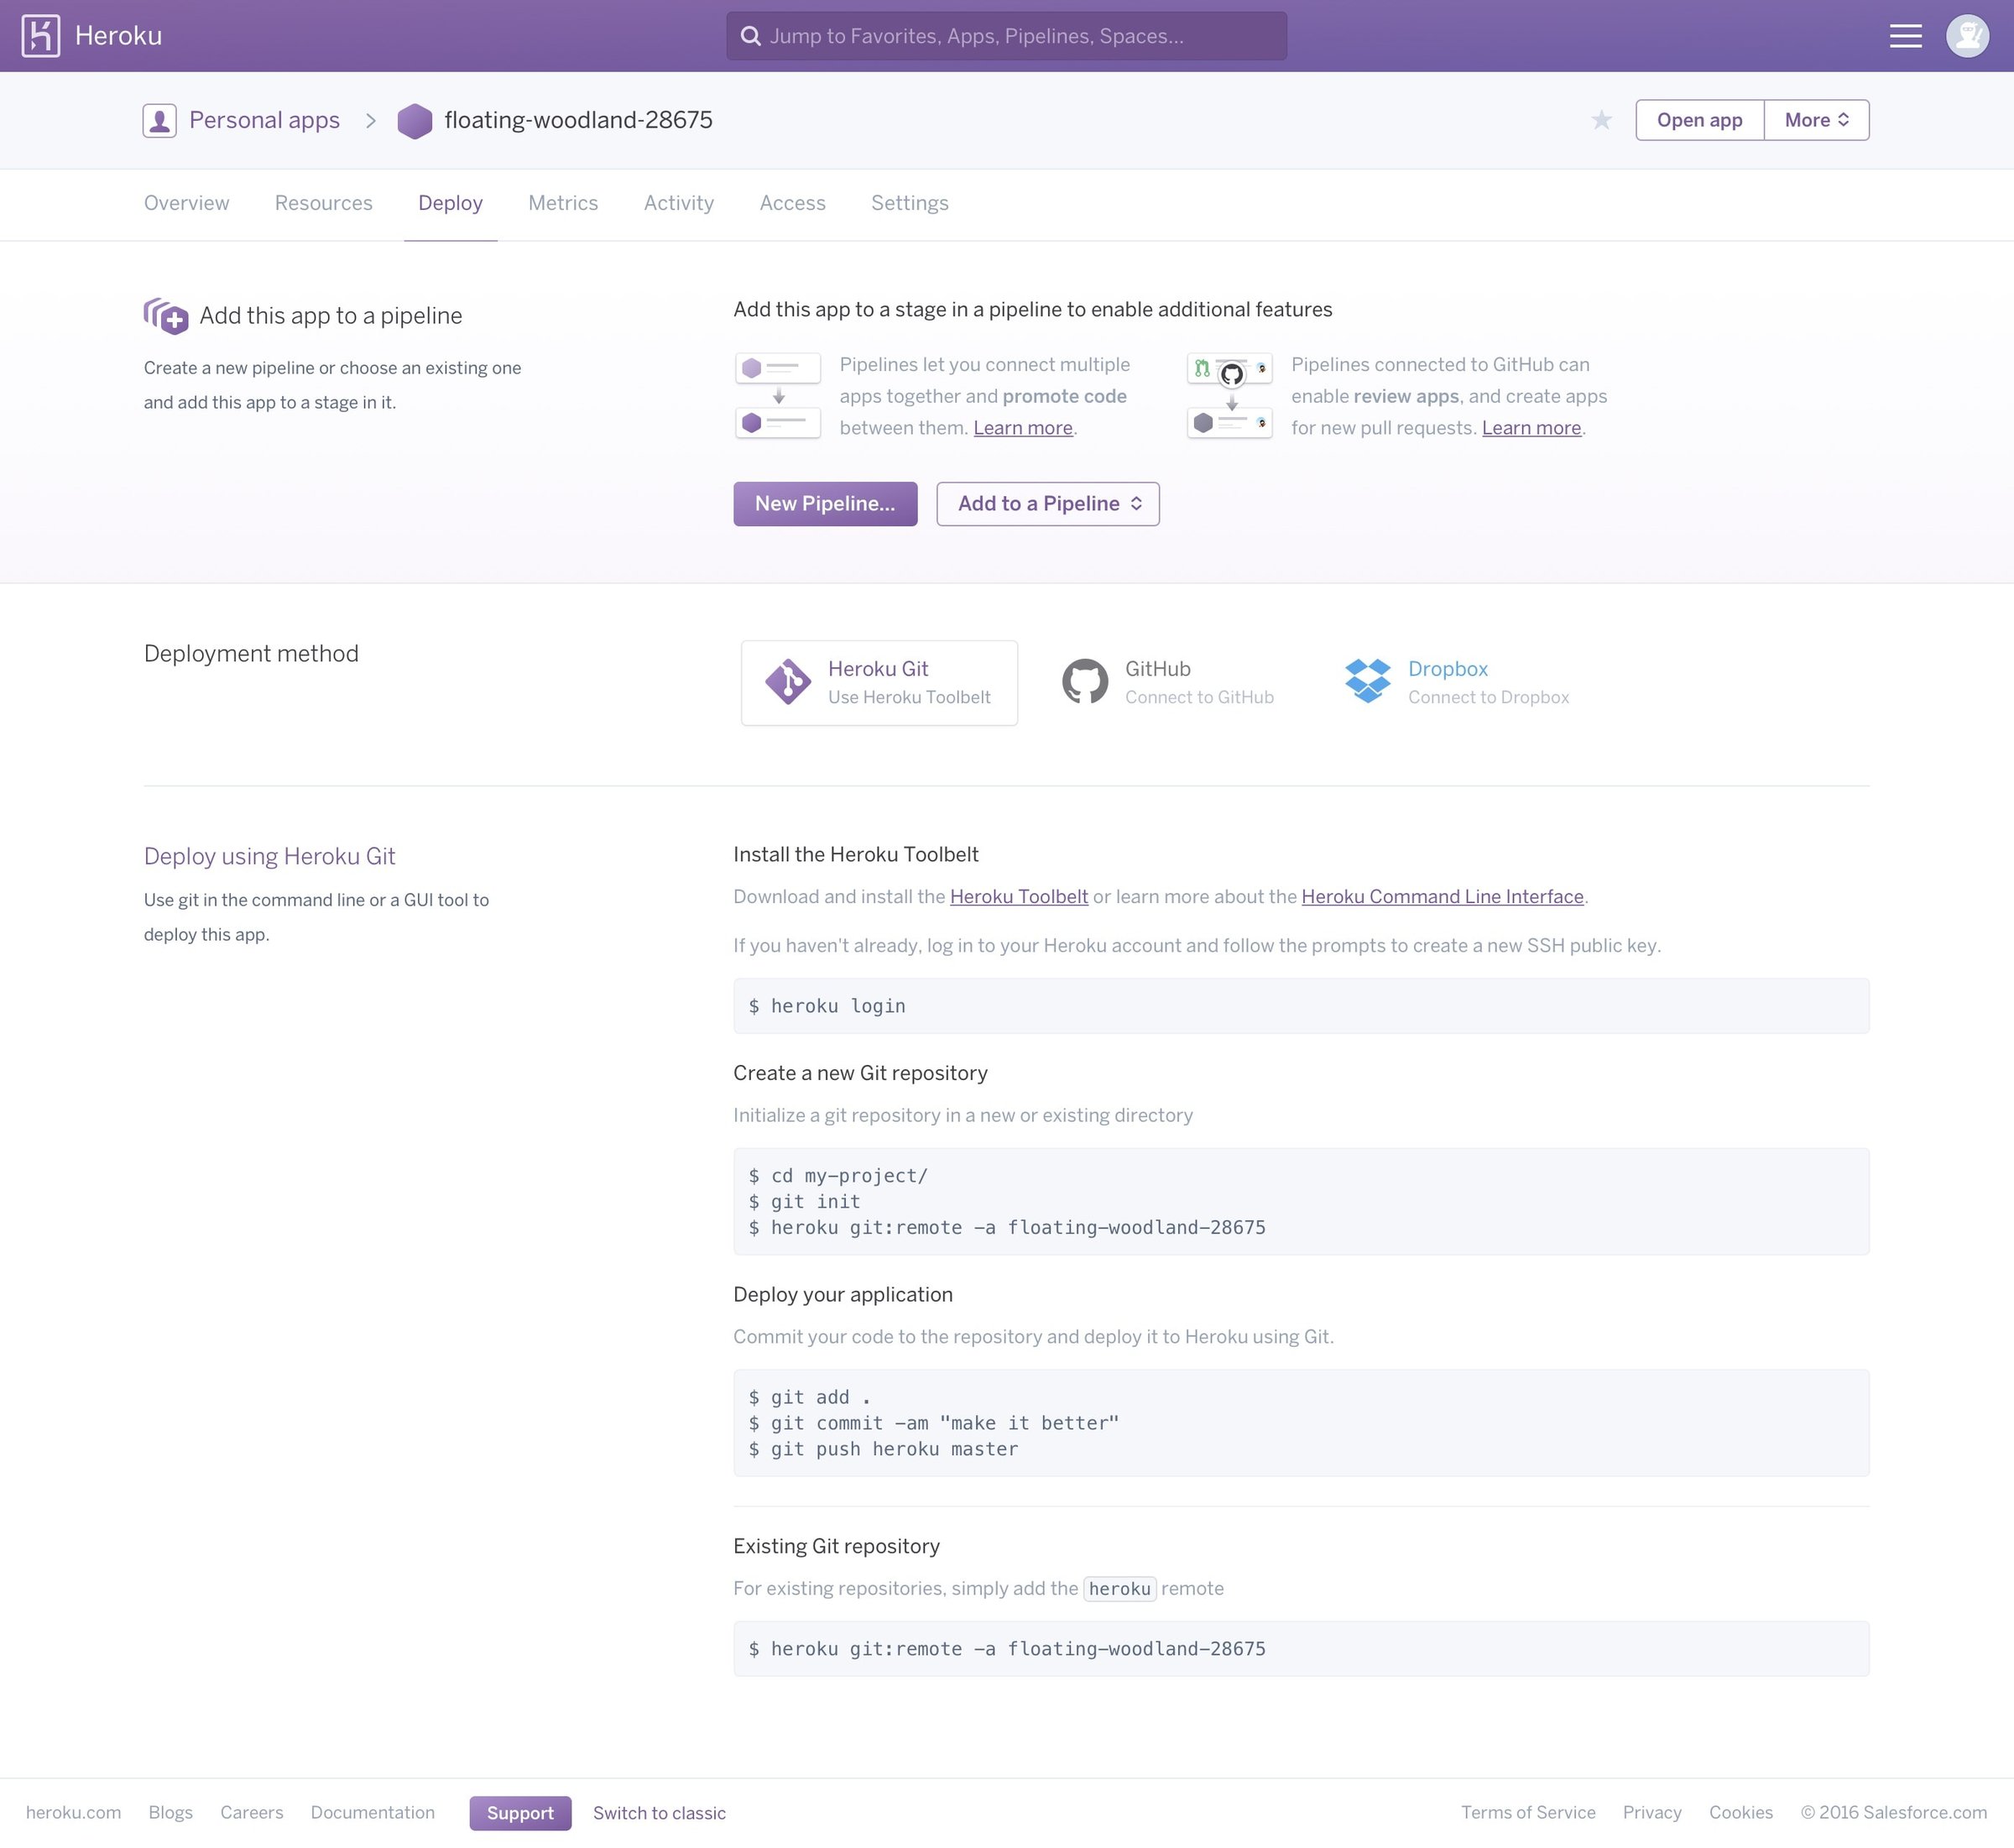Click the git commit command line
2014x1848 pixels.
coord(933,1423)
